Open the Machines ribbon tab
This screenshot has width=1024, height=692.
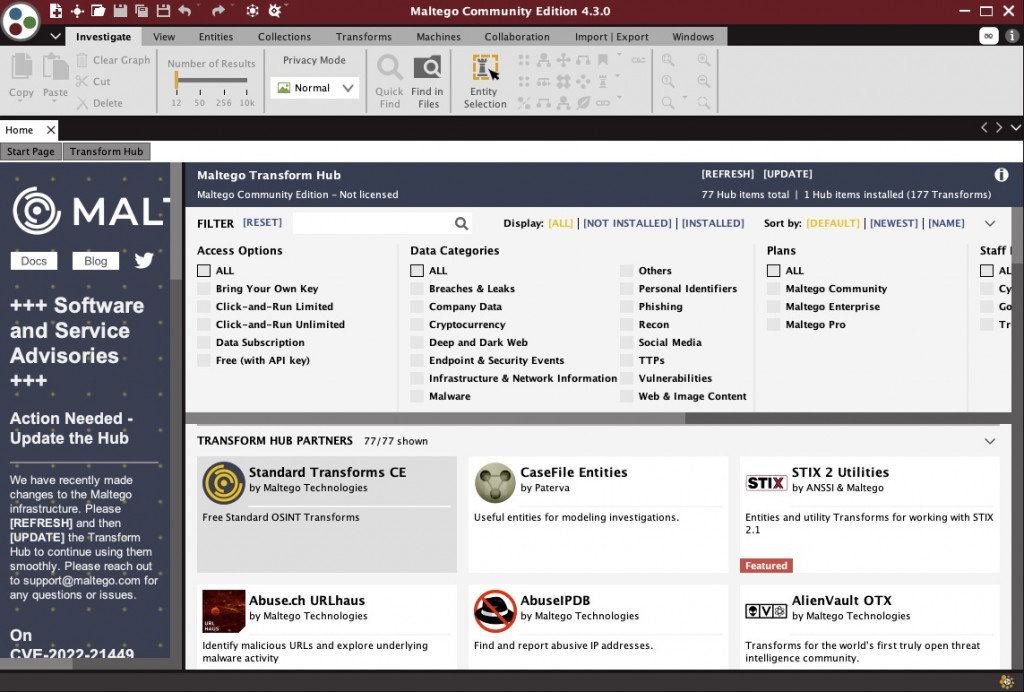click(x=438, y=37)
